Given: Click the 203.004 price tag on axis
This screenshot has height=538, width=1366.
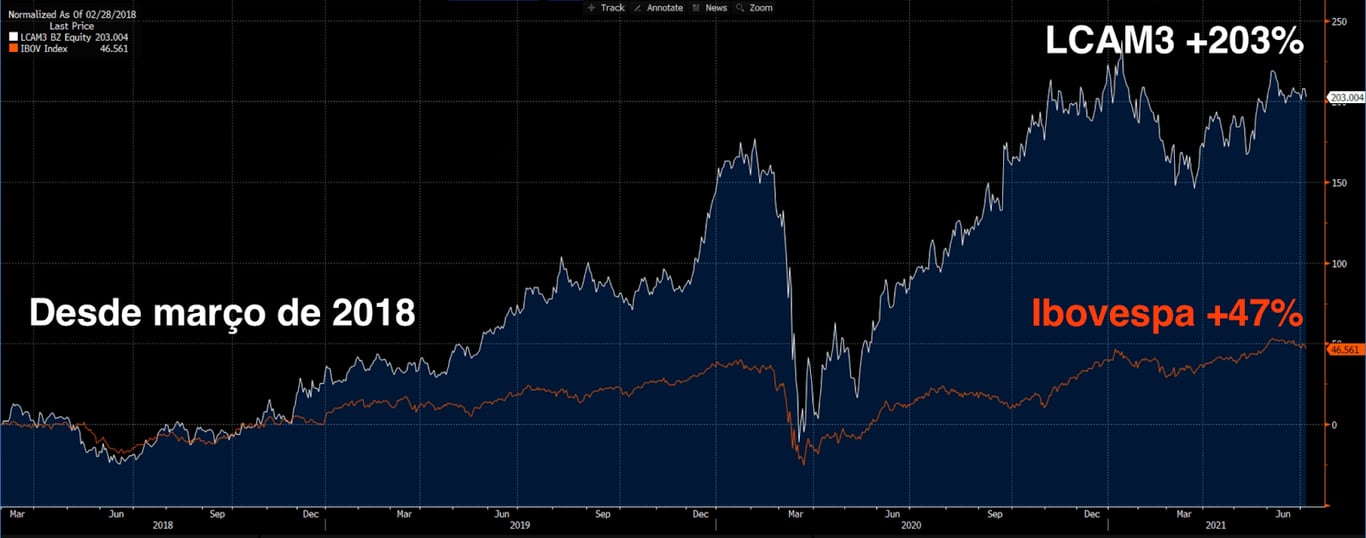Looking at the screenshot, I should point(1346,97).
